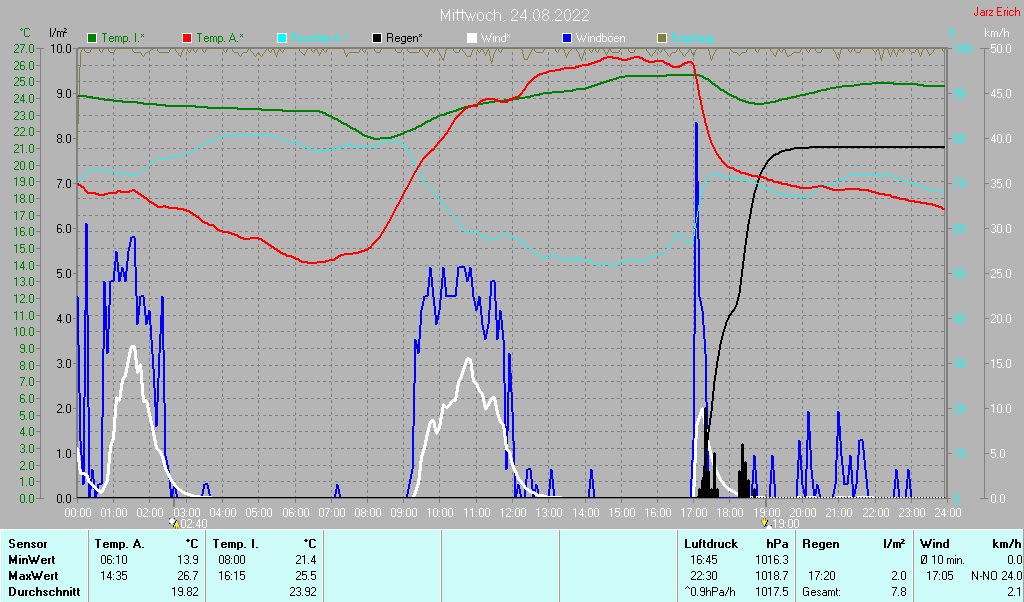Screen dimensions: 1024x602
Task: Select the Regen* legend label
Action: 405,38
